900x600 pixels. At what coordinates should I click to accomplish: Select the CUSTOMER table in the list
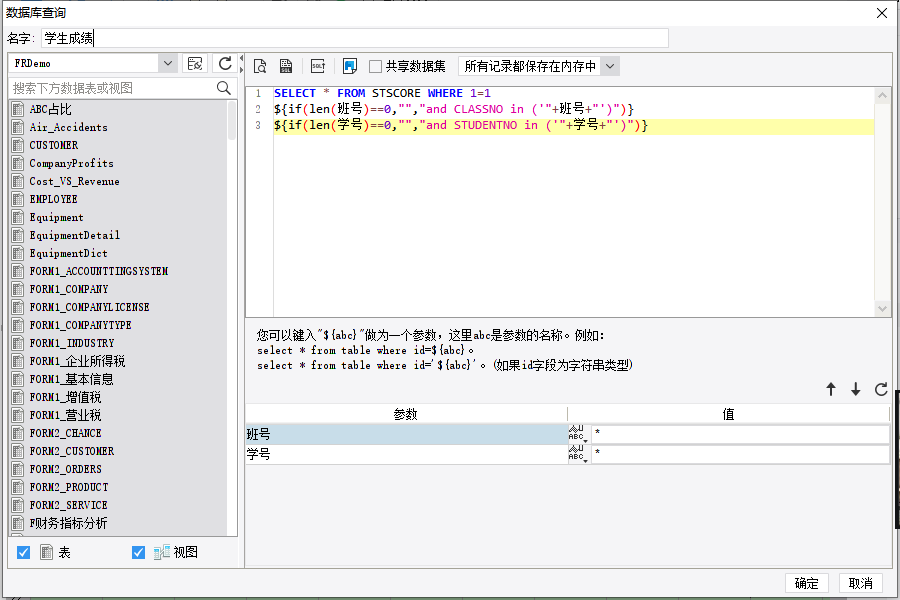coord(54,145)
